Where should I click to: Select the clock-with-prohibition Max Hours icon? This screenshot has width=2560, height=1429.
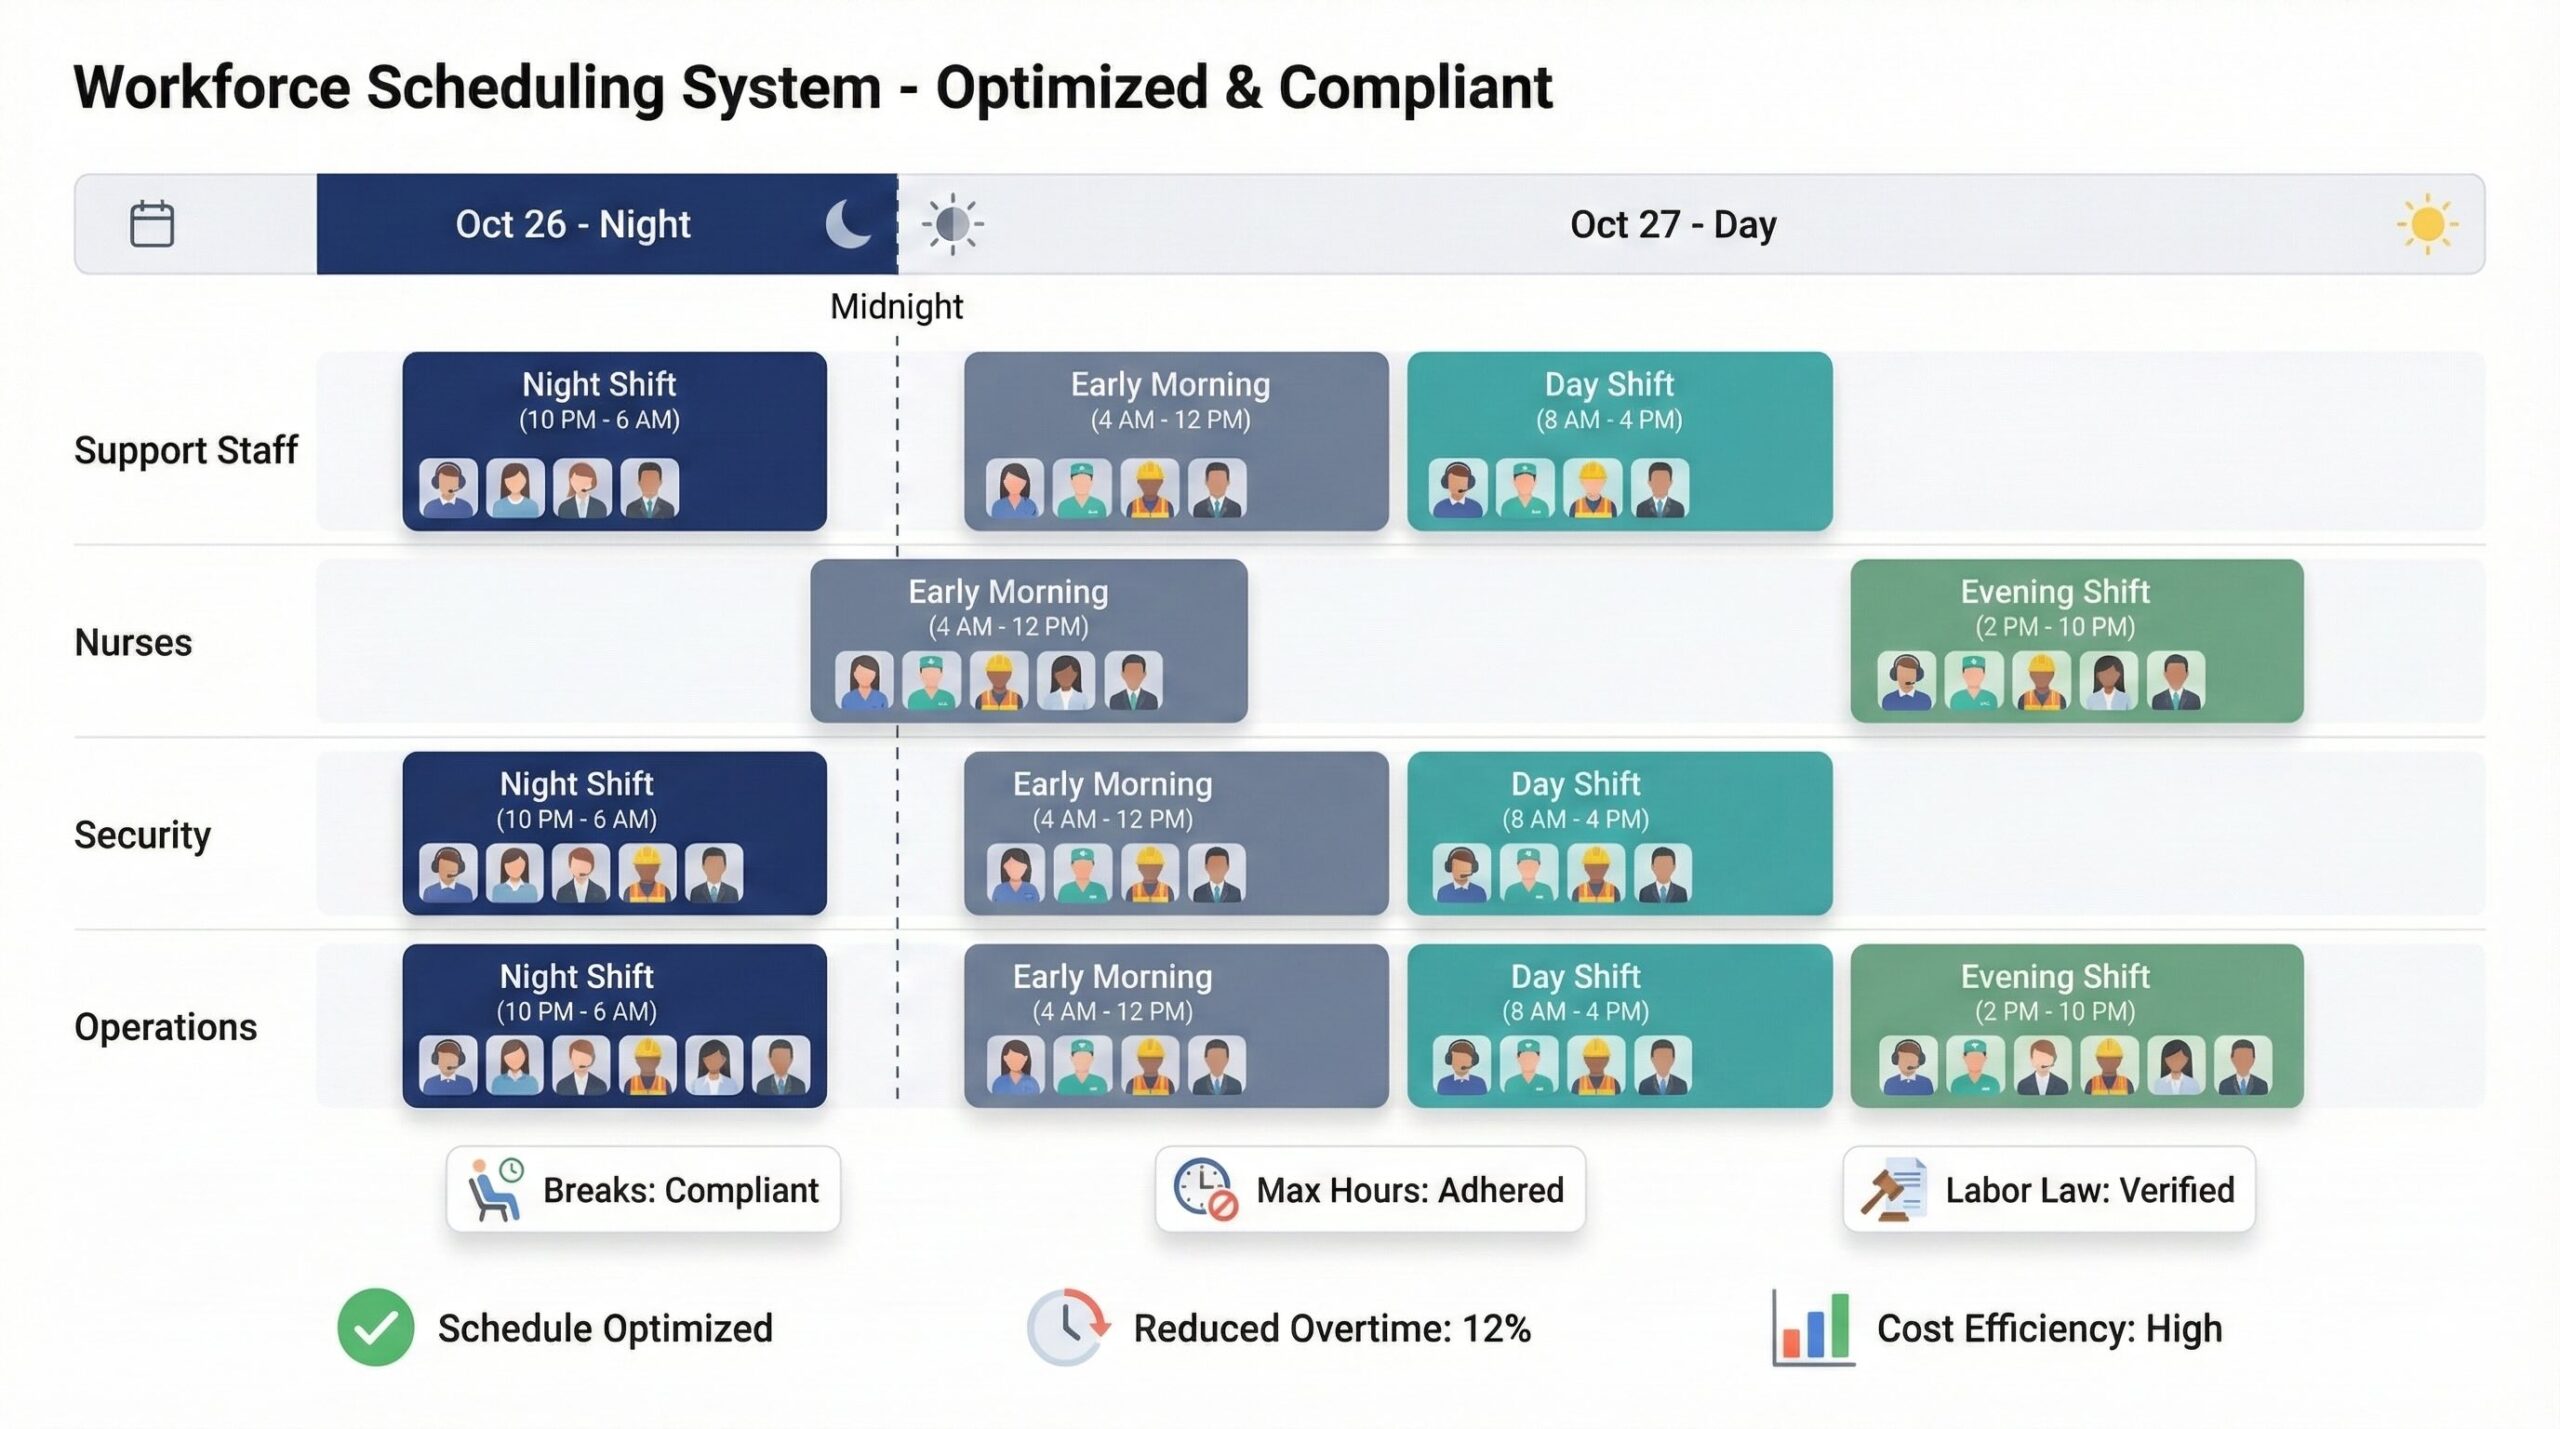click(x=1206, y=1190)
